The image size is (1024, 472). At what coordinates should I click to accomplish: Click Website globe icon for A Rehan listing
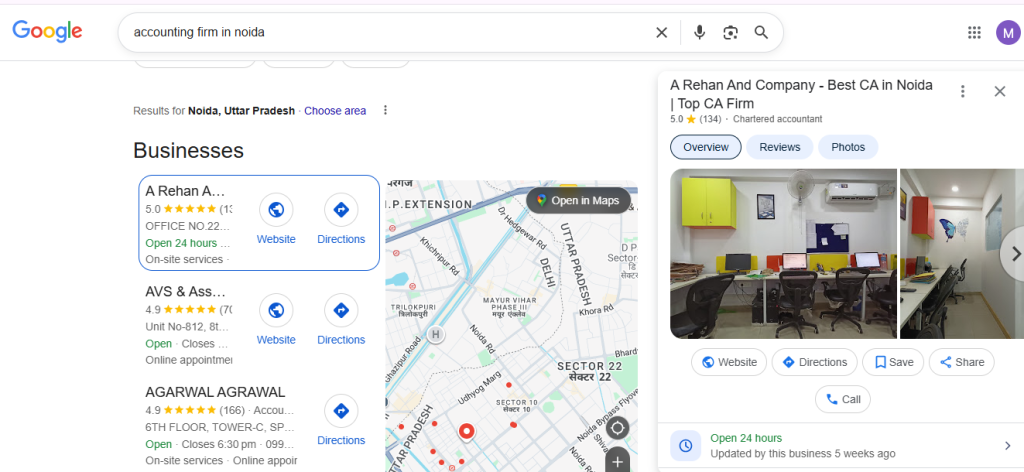(x=276, y=210)
